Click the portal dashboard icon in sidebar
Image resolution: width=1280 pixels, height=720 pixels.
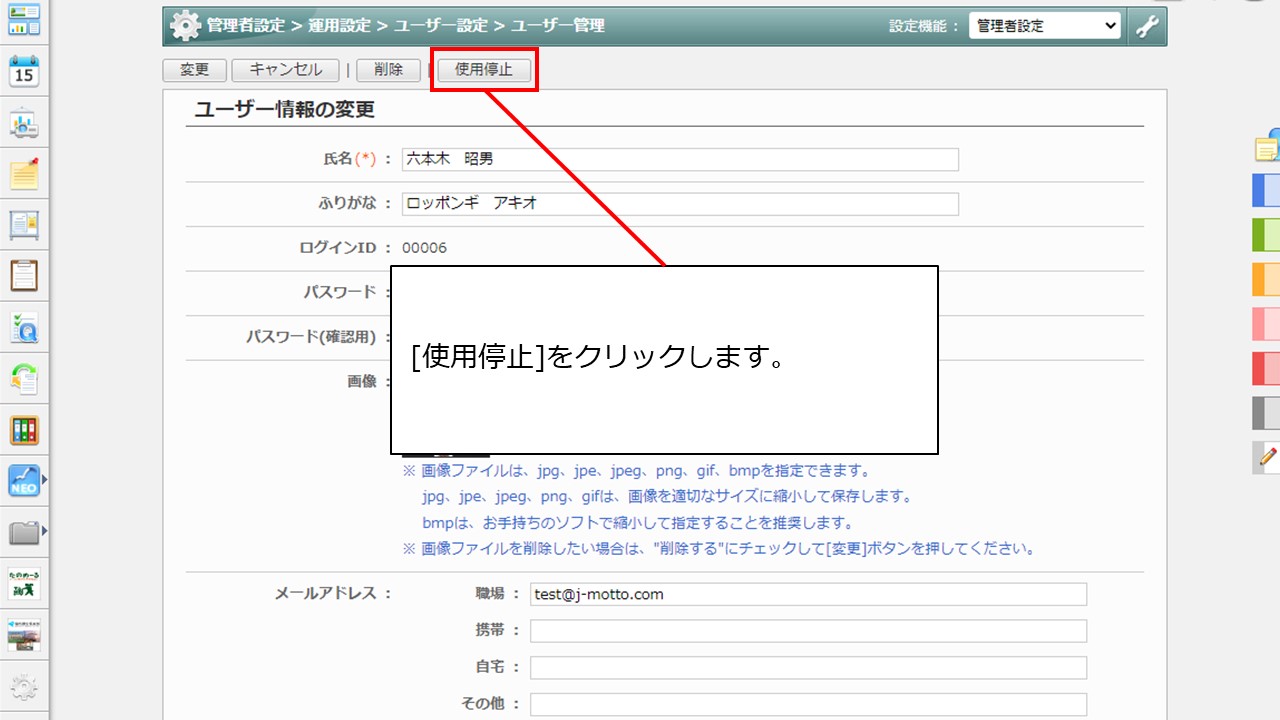[23, 19]
